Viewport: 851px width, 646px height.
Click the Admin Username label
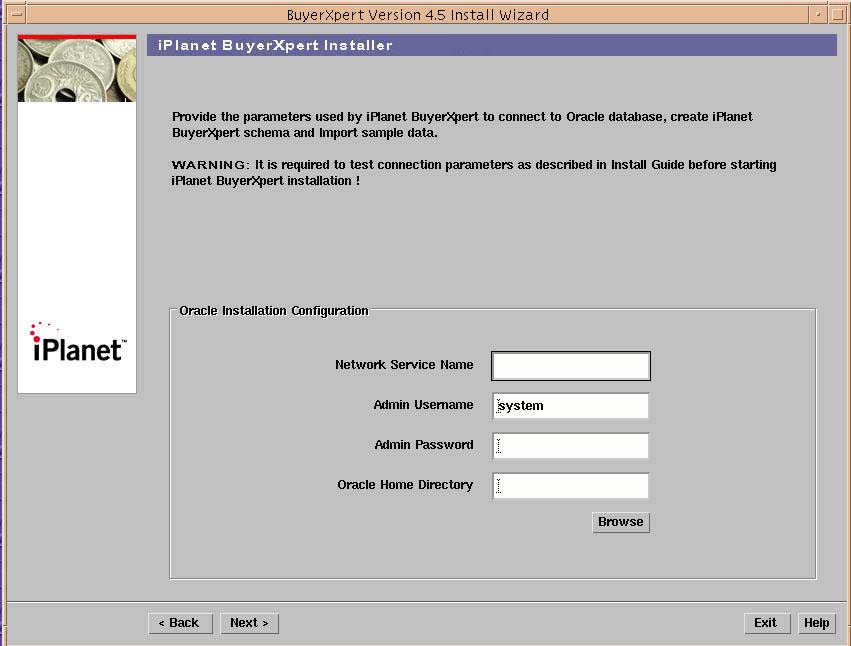pyautogui.click(x=423, y=405)
